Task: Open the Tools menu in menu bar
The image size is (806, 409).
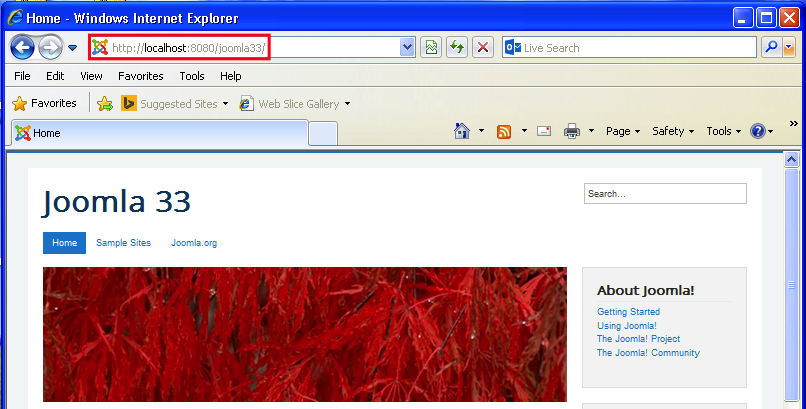Action: click(192, 76)
